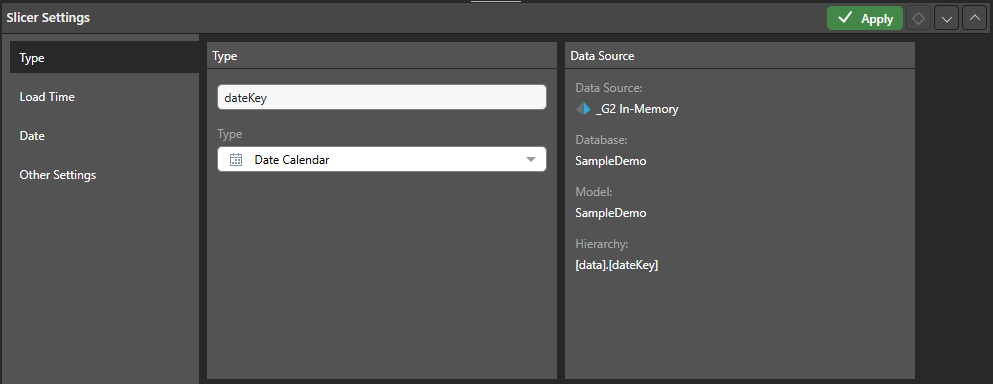
Task: Switch to the Load Time tab
Action: pos(104,97)
